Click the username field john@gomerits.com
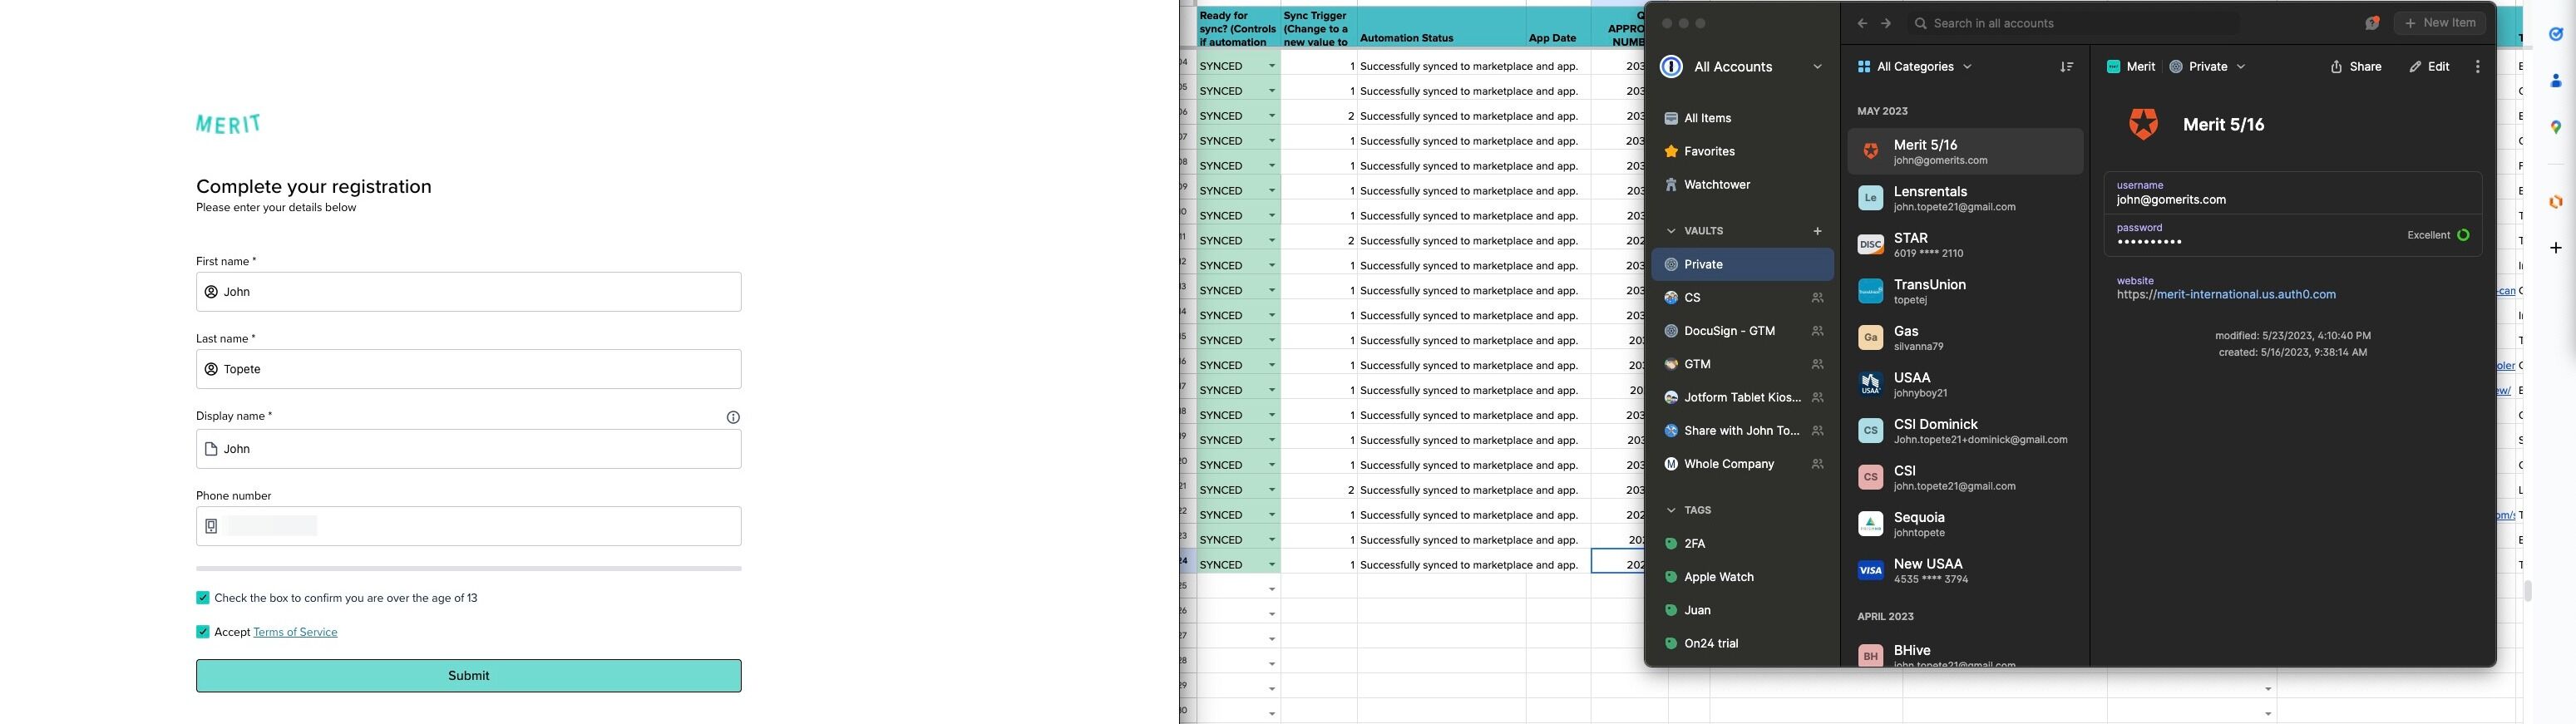Screen dimensions: 2576x724 point(2292,193)
